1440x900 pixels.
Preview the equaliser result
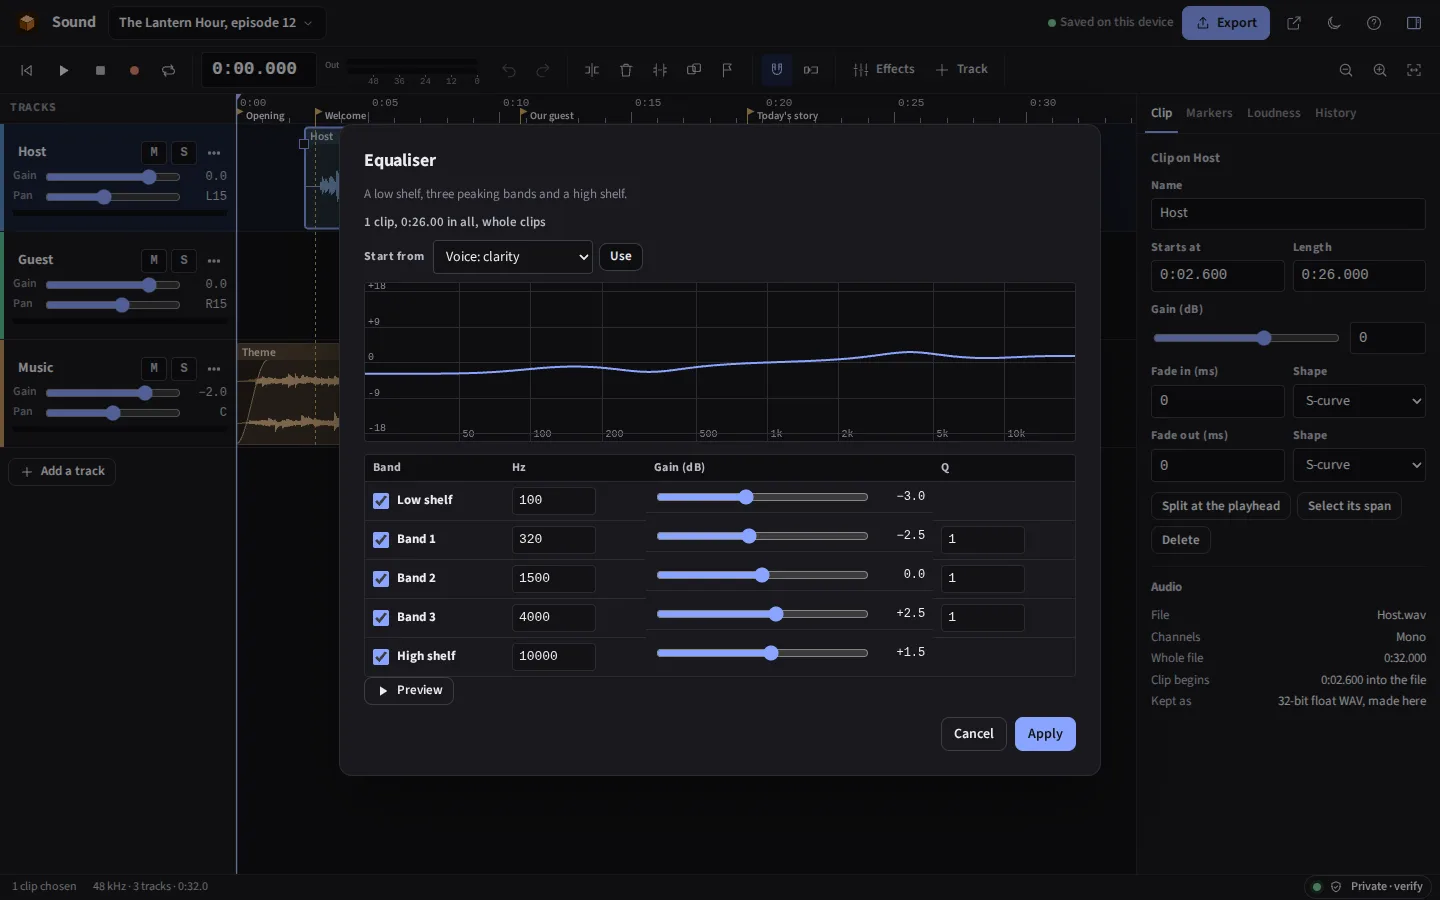point(409,691)
